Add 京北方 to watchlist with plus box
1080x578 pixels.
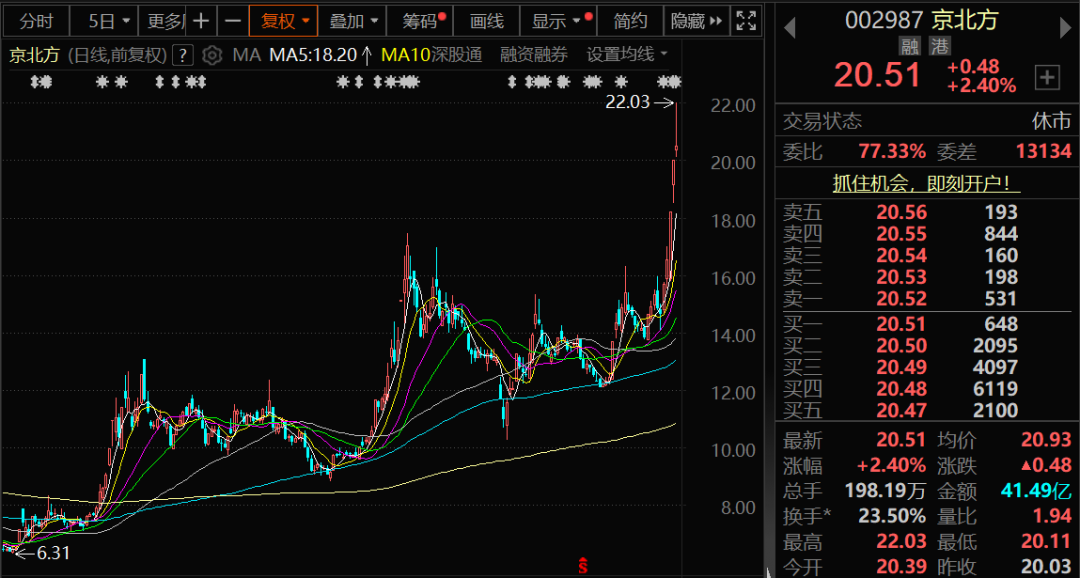point(1047,77)
